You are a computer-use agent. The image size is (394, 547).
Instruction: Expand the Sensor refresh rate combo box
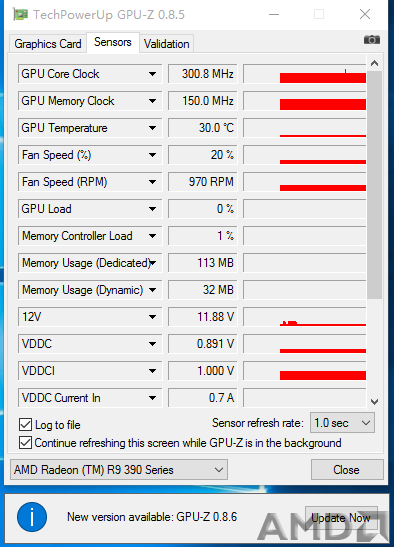[x=342, y=423]
